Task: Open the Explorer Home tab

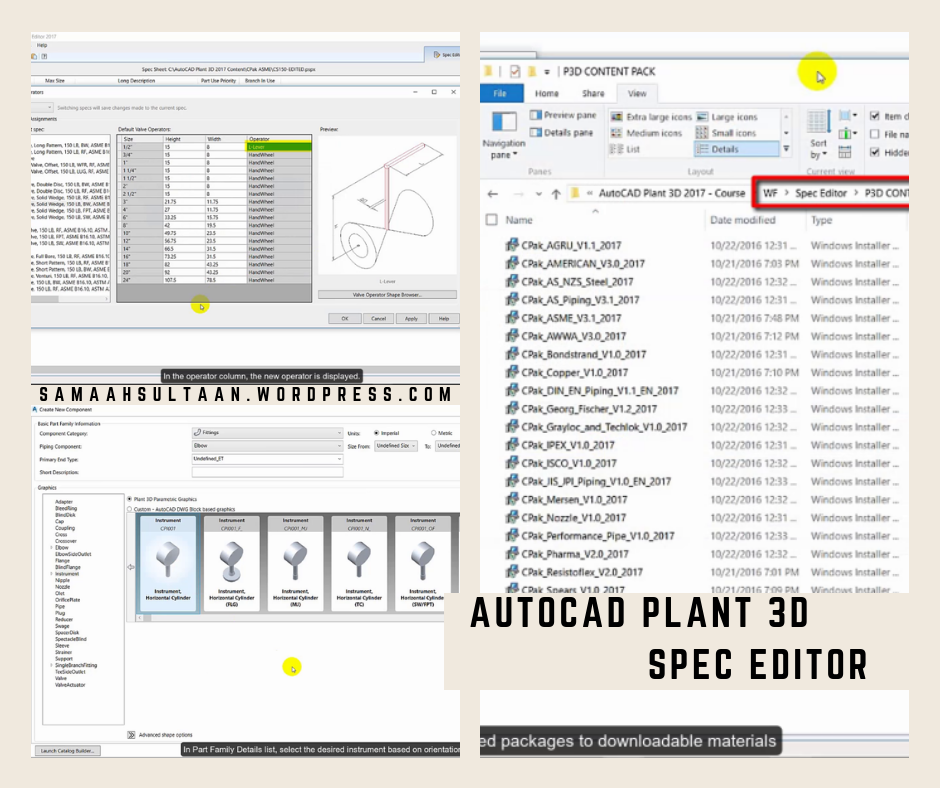Action: click(547, 94)
